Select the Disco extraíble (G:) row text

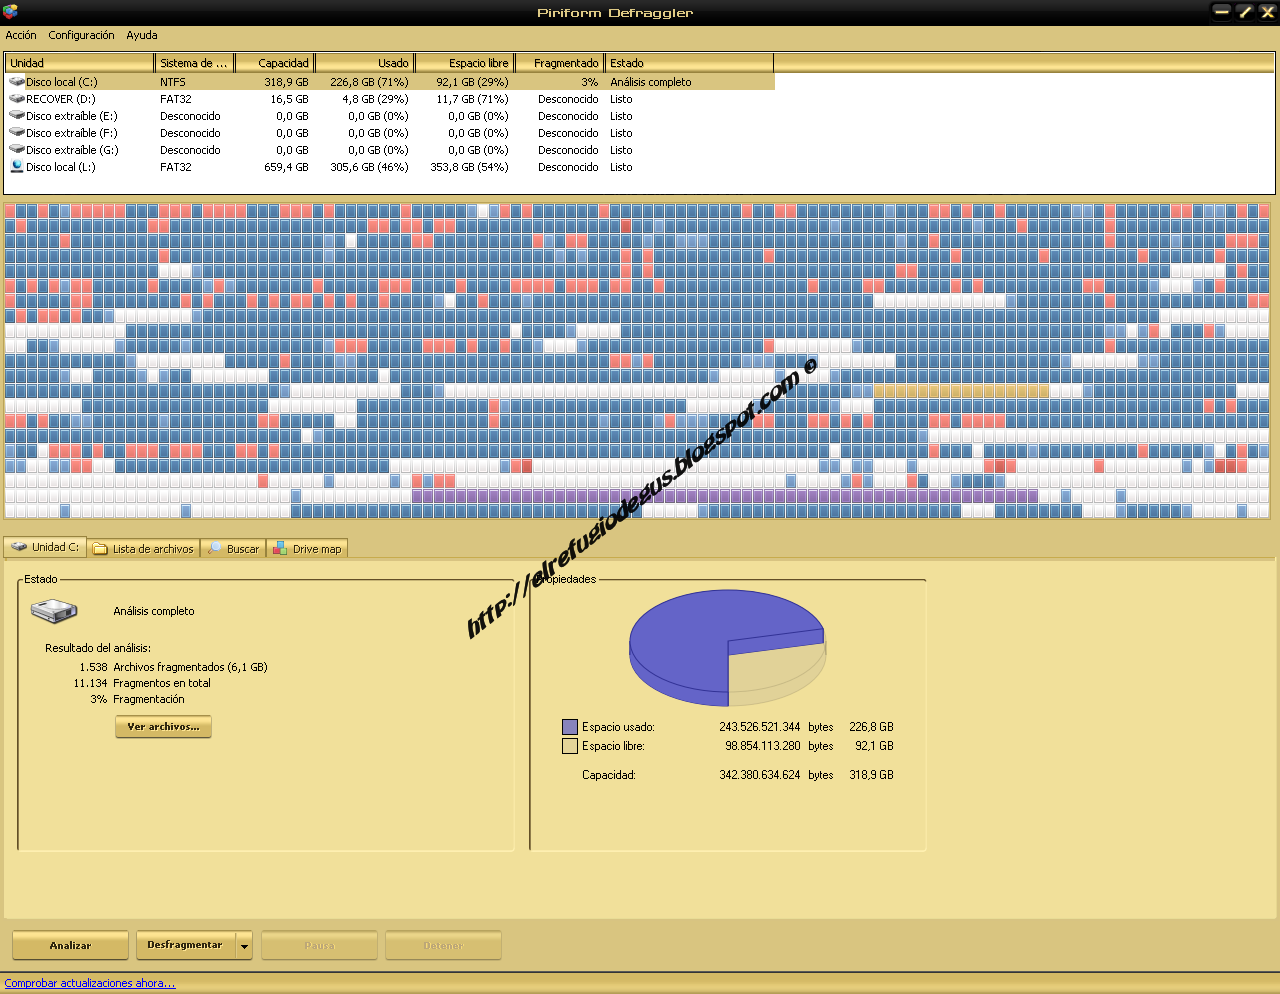pos(72,150)
